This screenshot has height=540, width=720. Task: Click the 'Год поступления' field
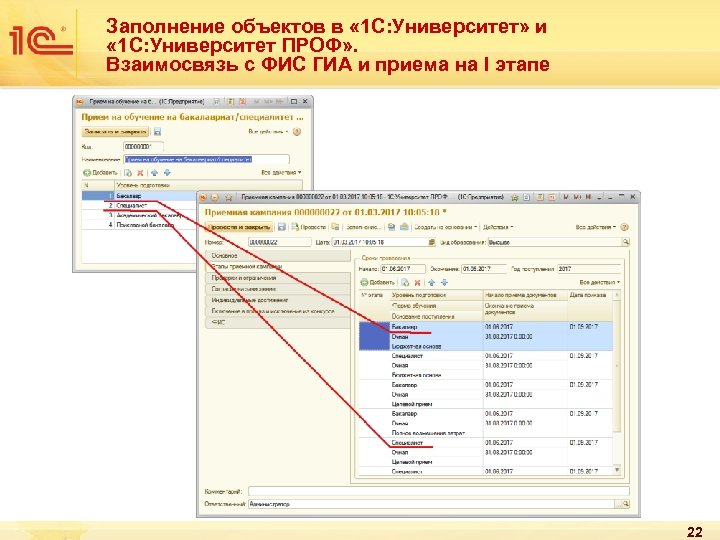coord(589,269)
